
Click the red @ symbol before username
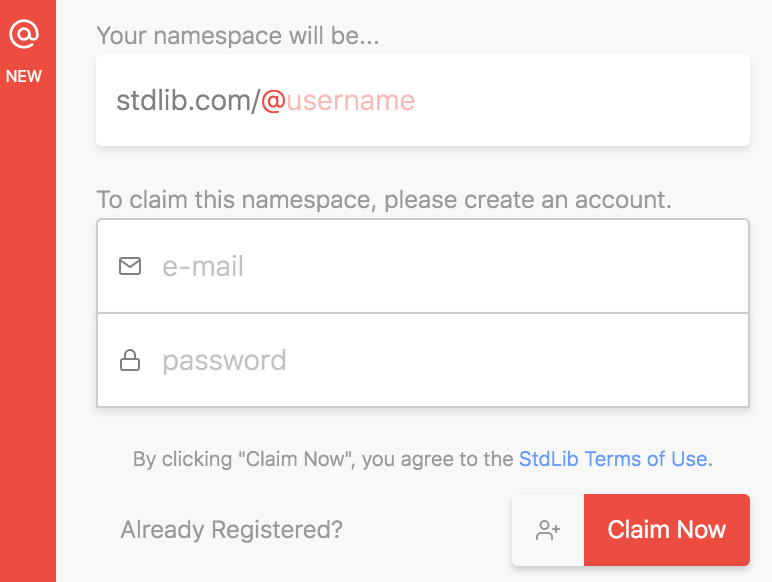click(x=273, y=101)
